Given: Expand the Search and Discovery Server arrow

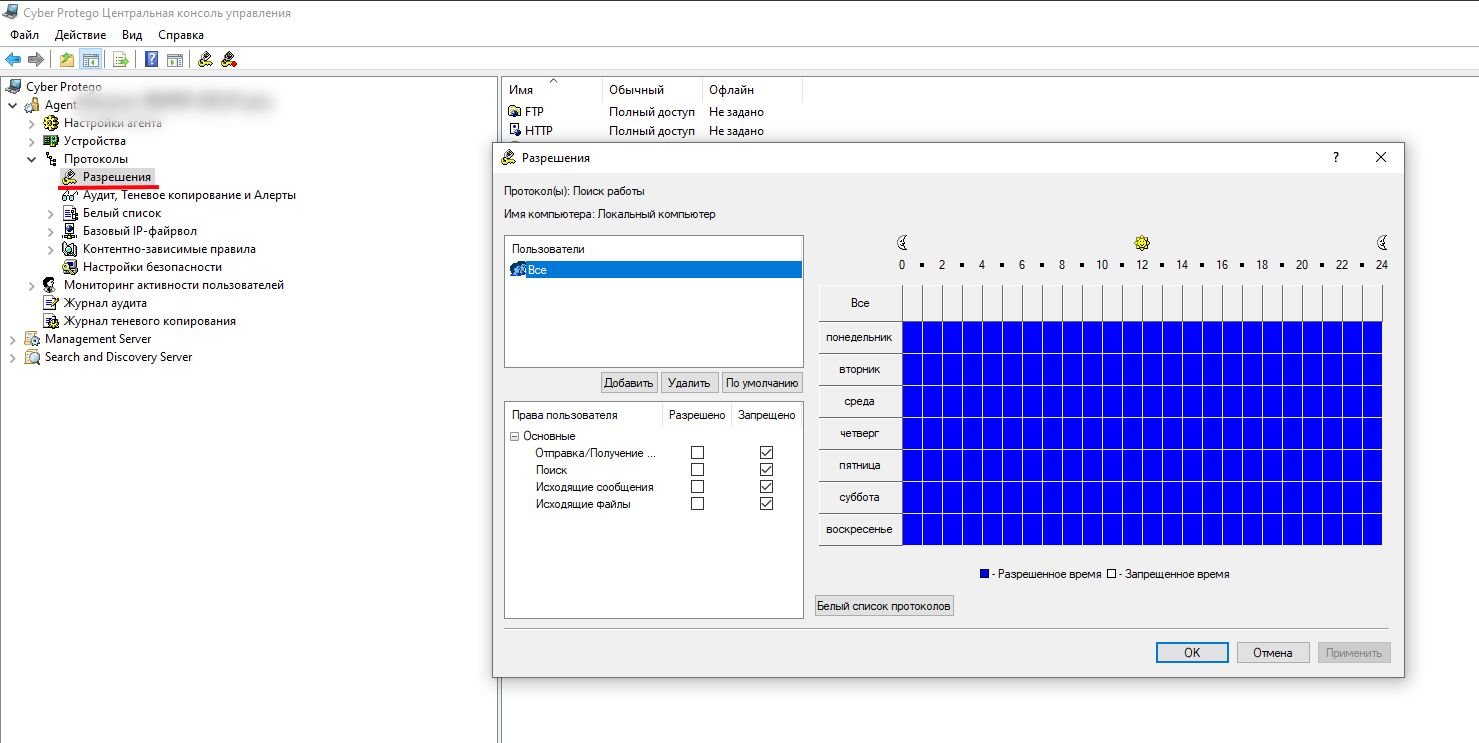Looking at the screenshot, I should click(12, 357).
